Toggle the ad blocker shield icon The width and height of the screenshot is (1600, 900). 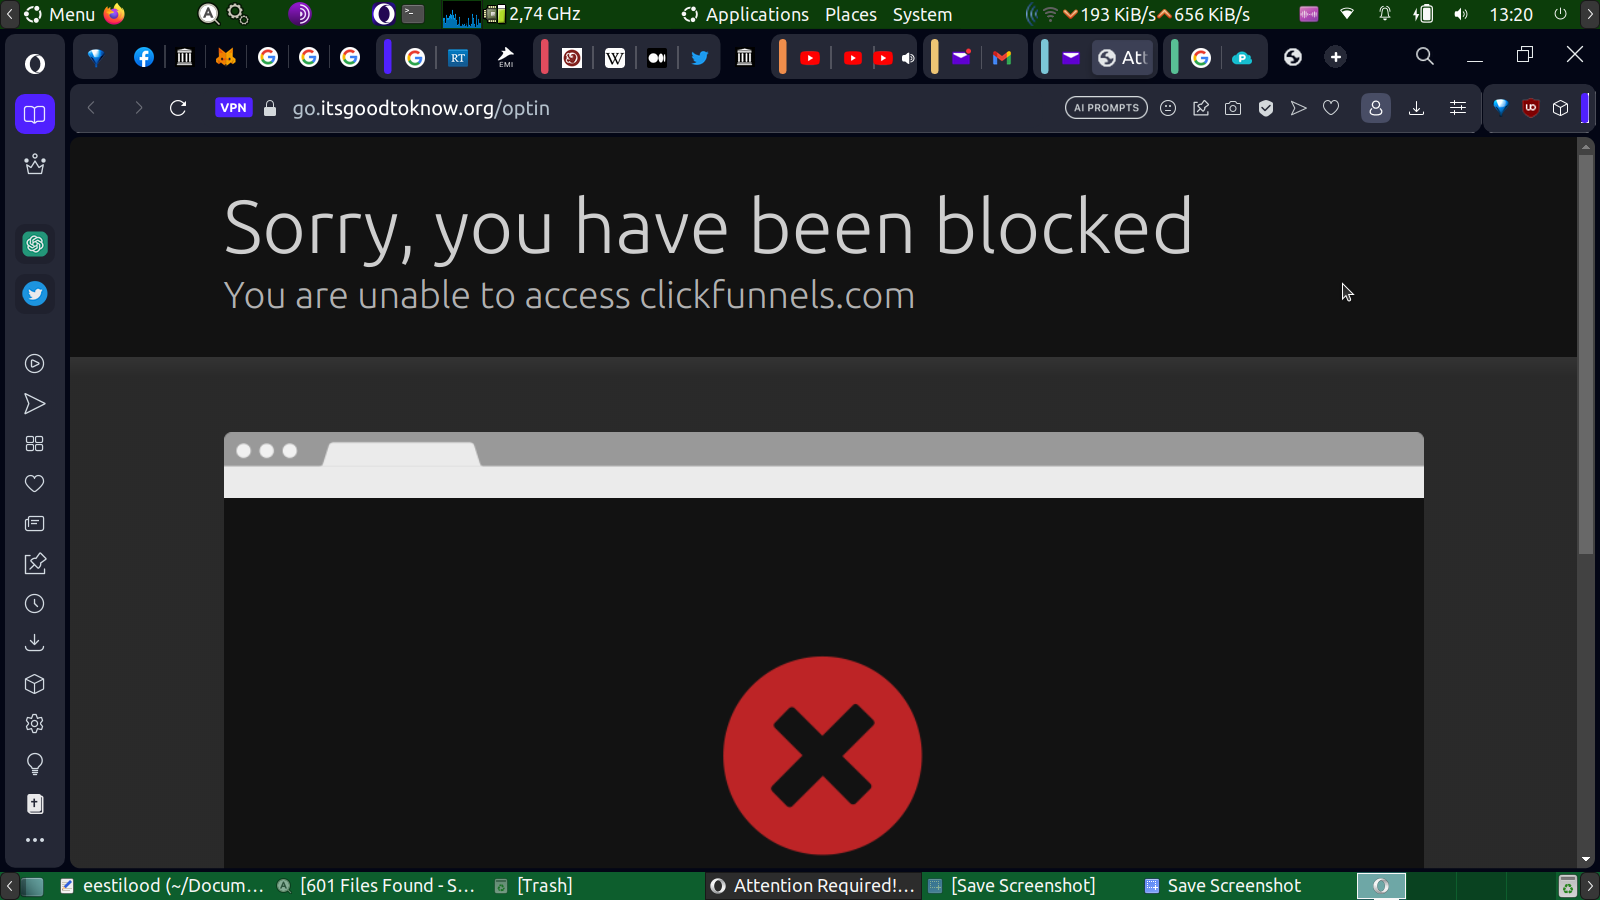pos(1266,108)
